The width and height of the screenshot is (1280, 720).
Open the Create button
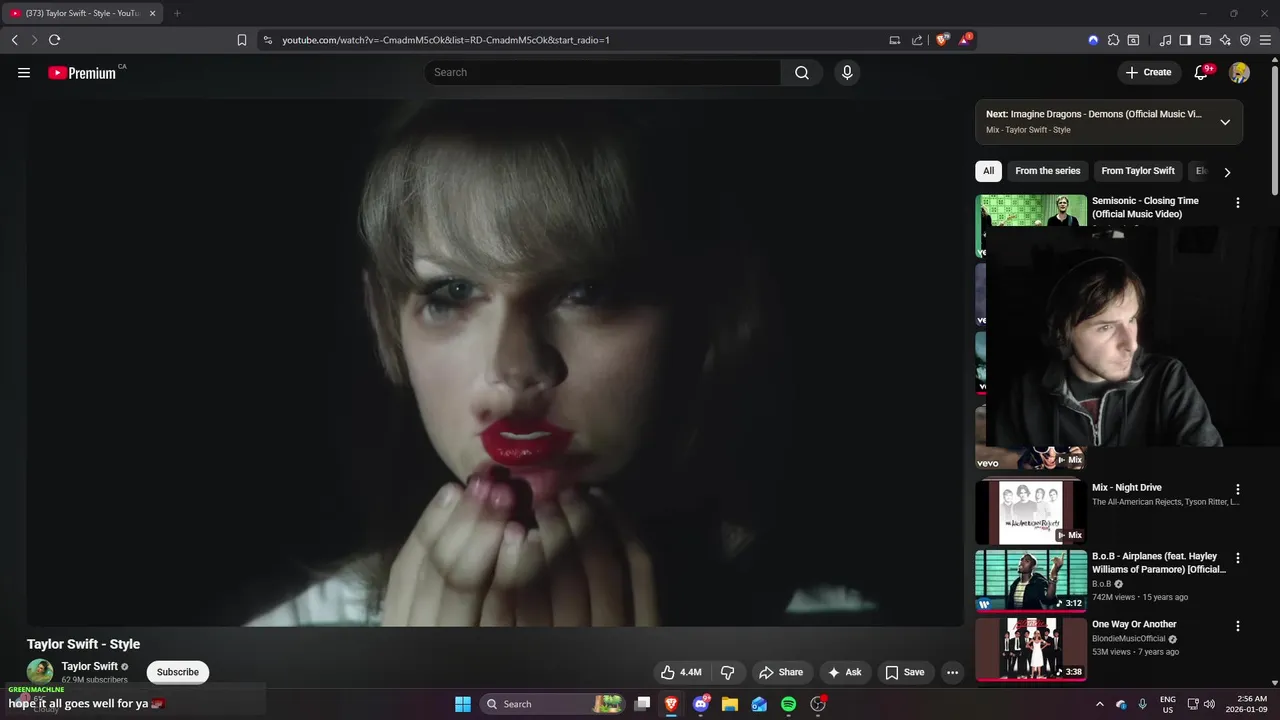[x=1148, y=72]
